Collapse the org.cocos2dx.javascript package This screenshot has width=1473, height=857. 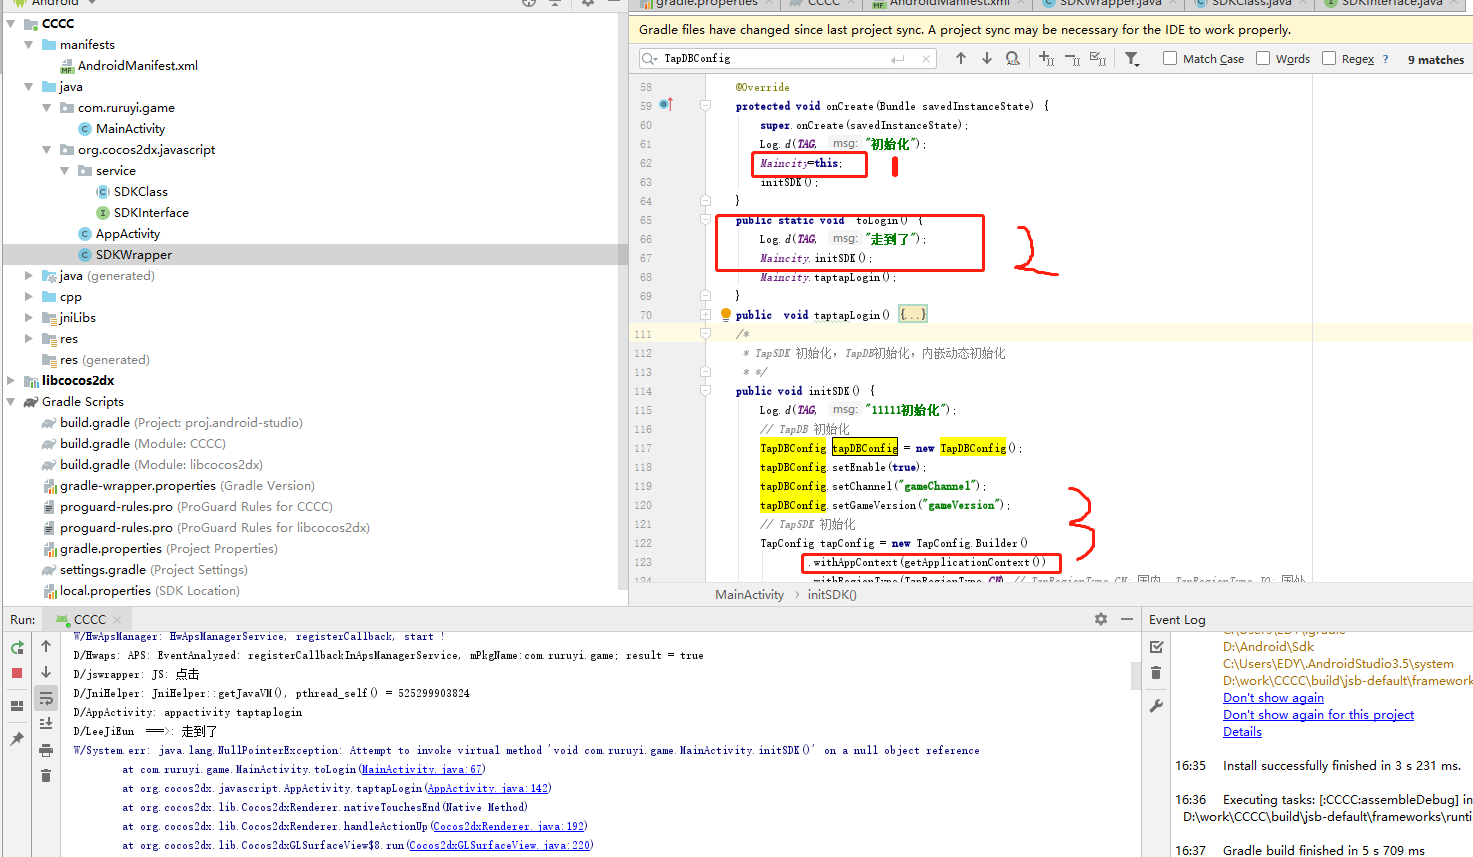[x=46, y=149]
